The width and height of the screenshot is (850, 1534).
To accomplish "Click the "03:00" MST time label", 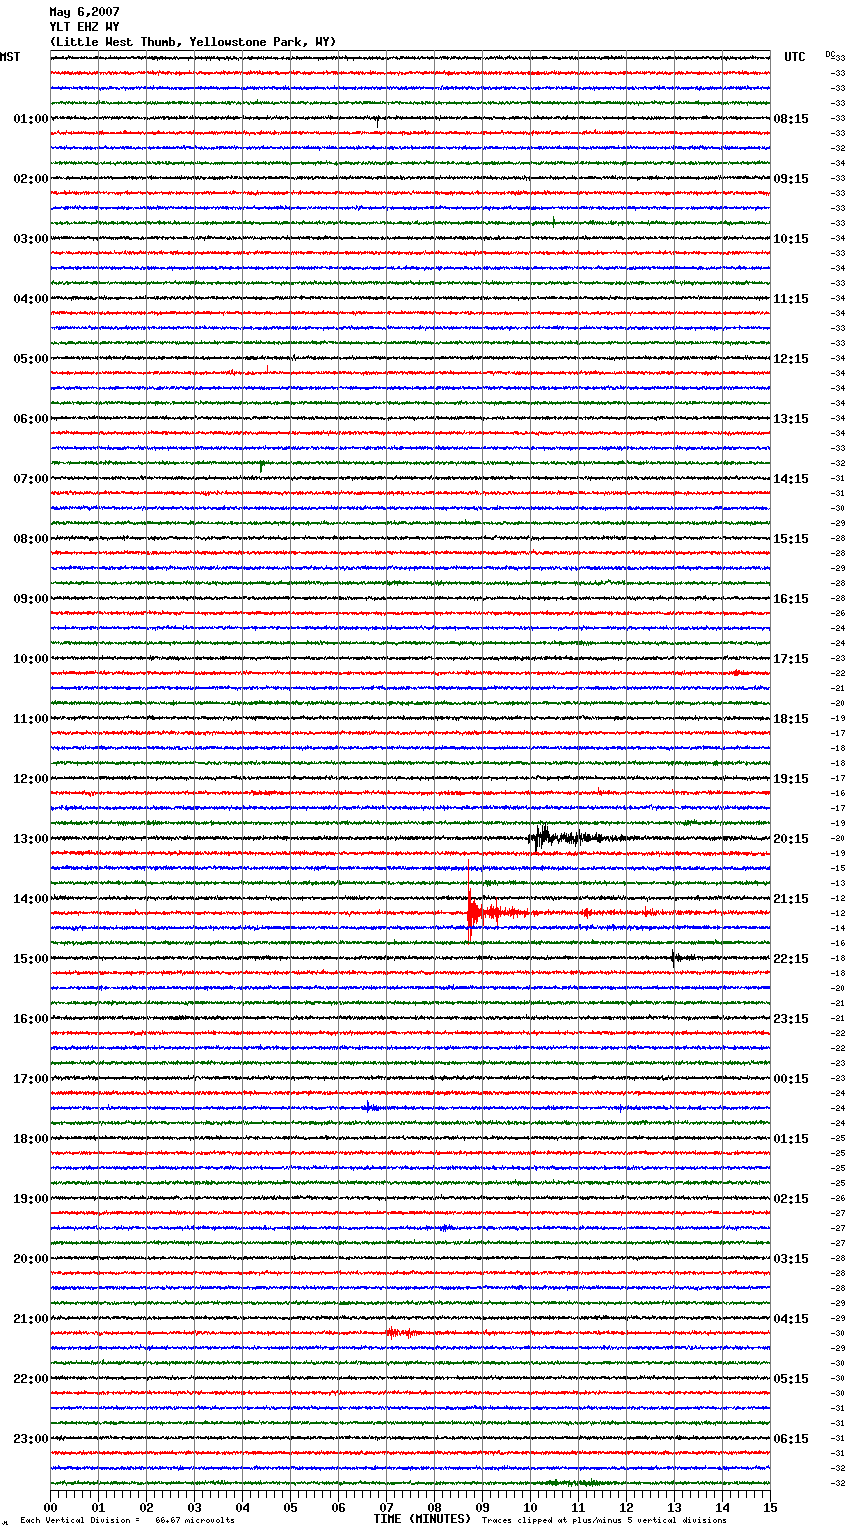I will 31,239.
